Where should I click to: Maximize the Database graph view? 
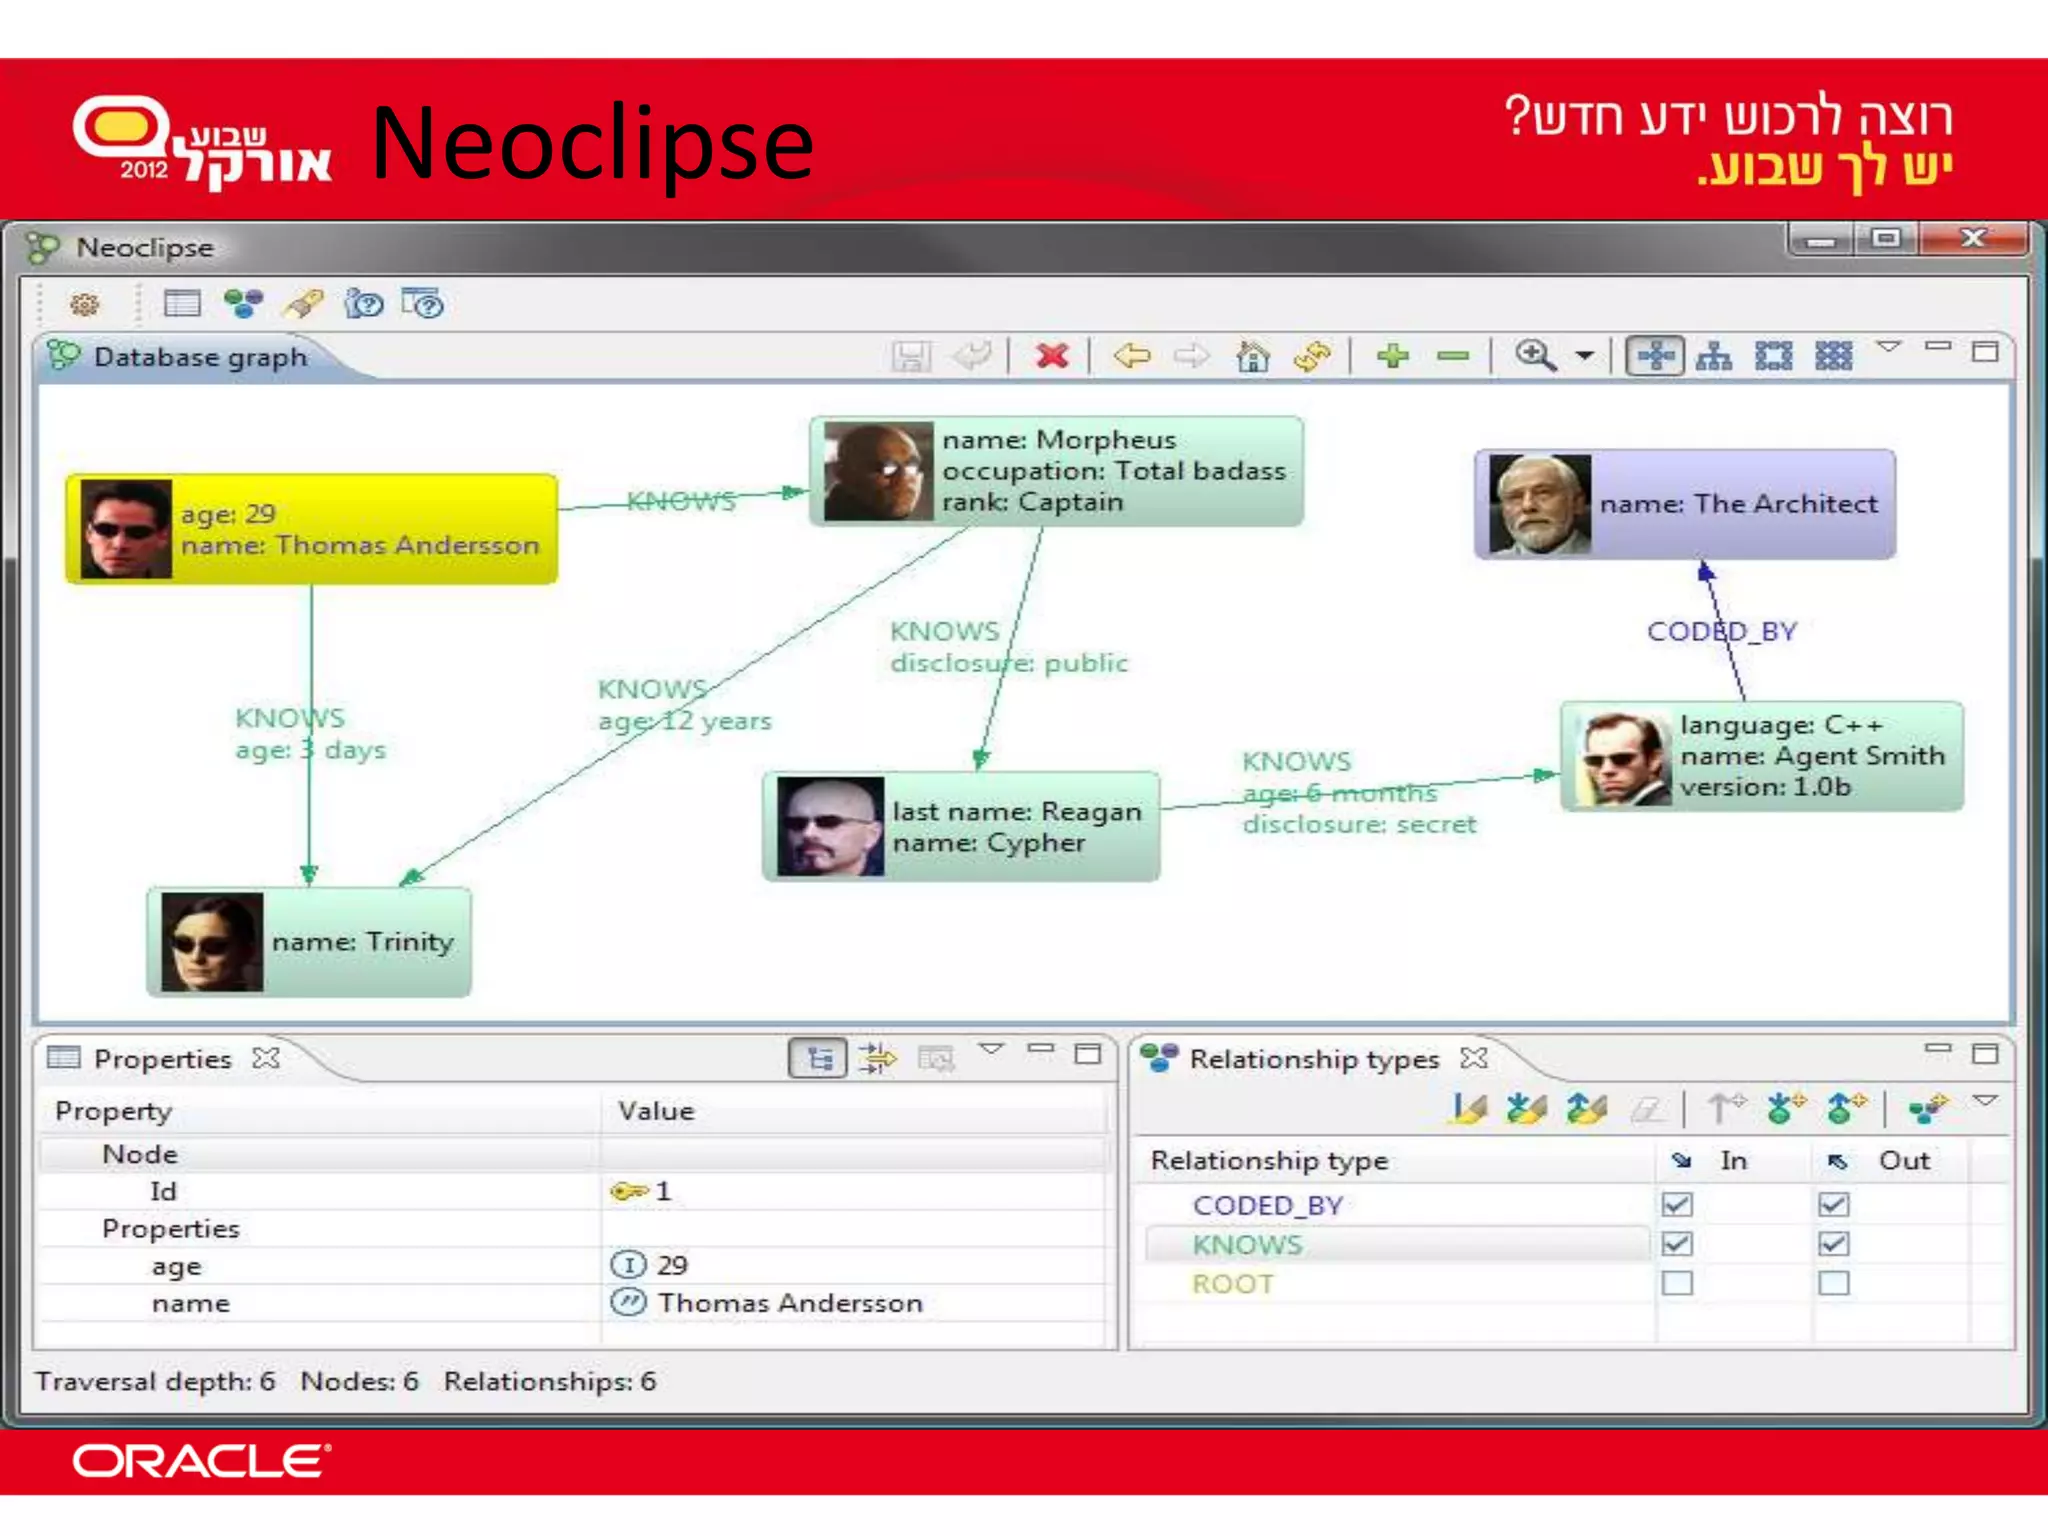click(1985, 351)
